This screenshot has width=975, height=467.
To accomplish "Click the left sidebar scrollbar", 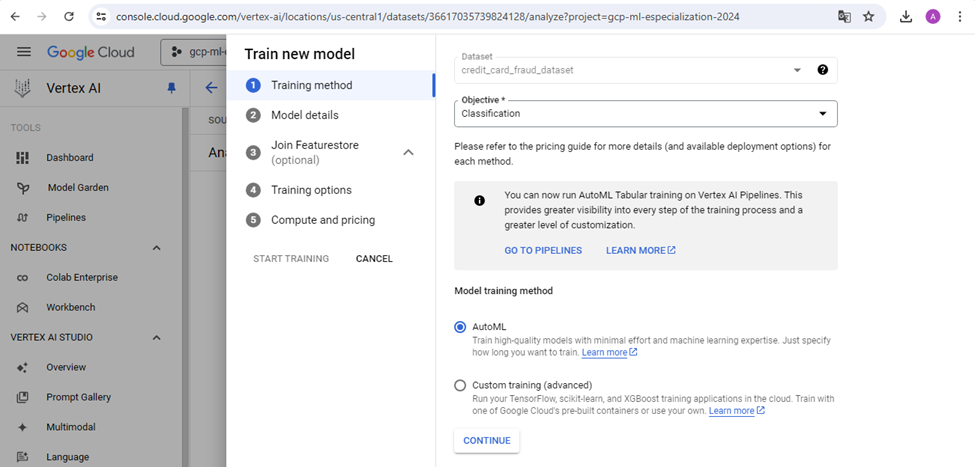I will coord(185,286).
